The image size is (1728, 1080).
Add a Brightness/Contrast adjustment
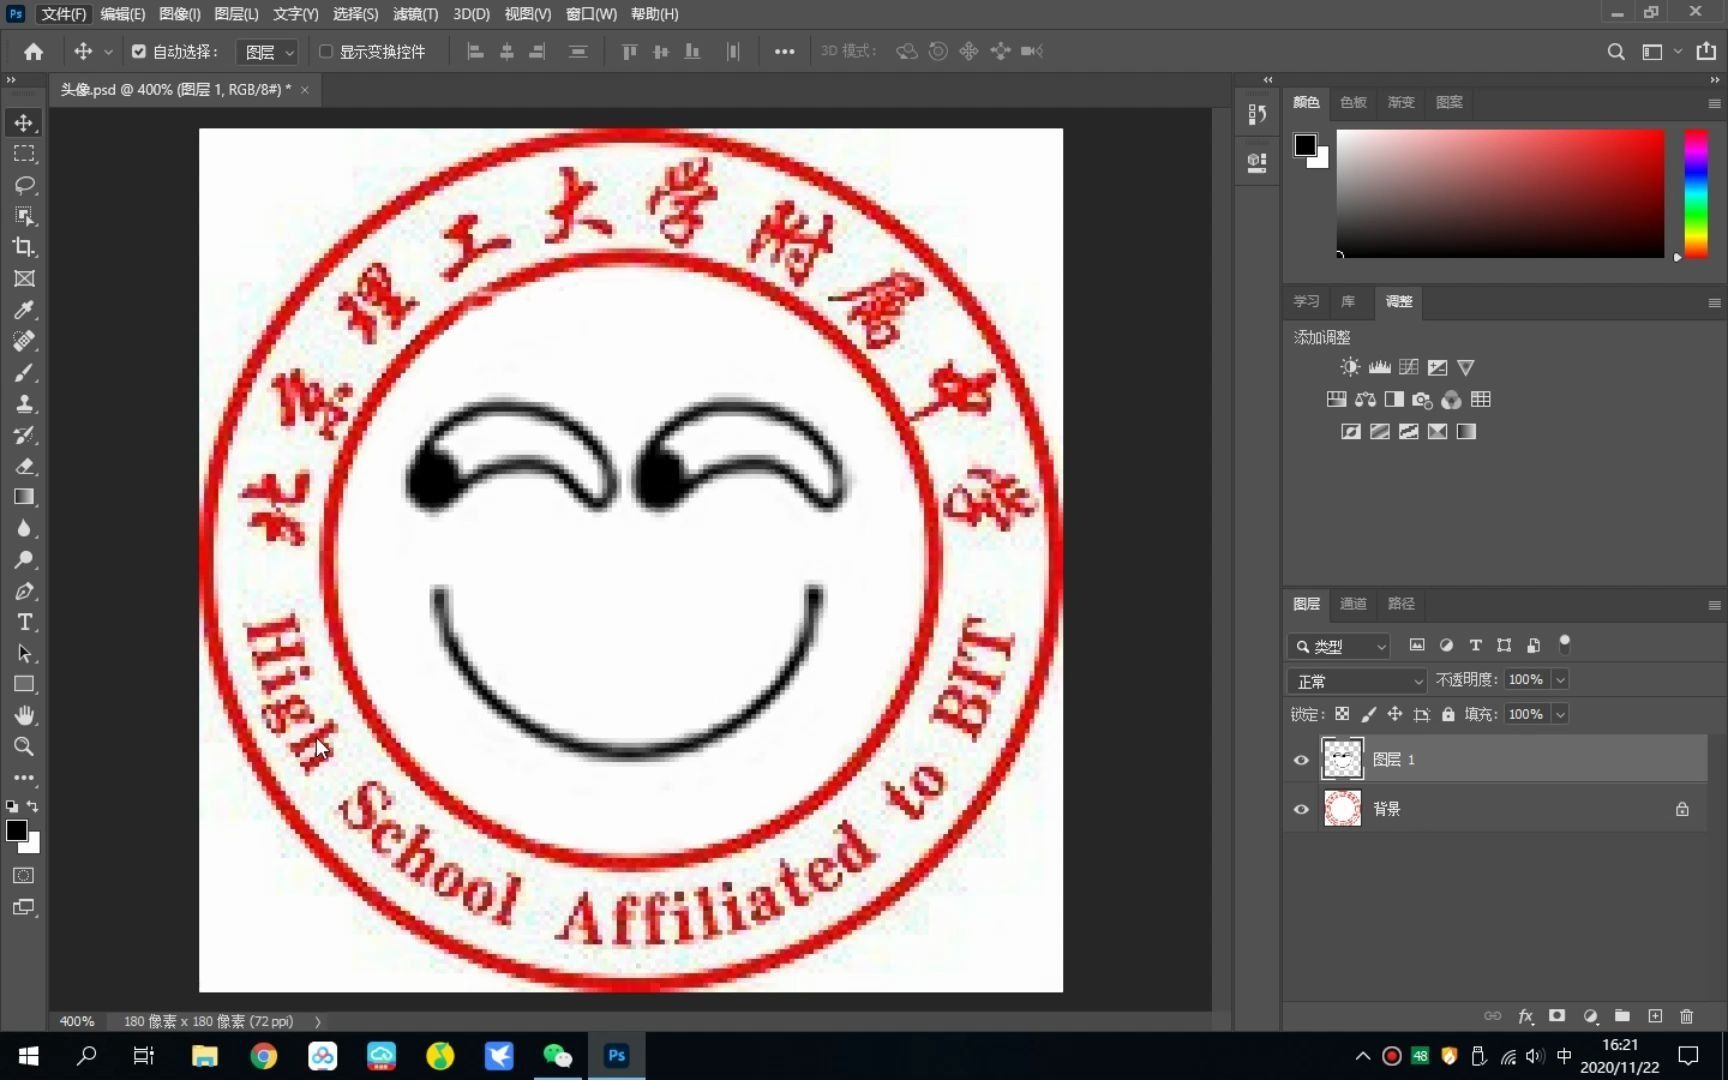[x=1350, y=367]
